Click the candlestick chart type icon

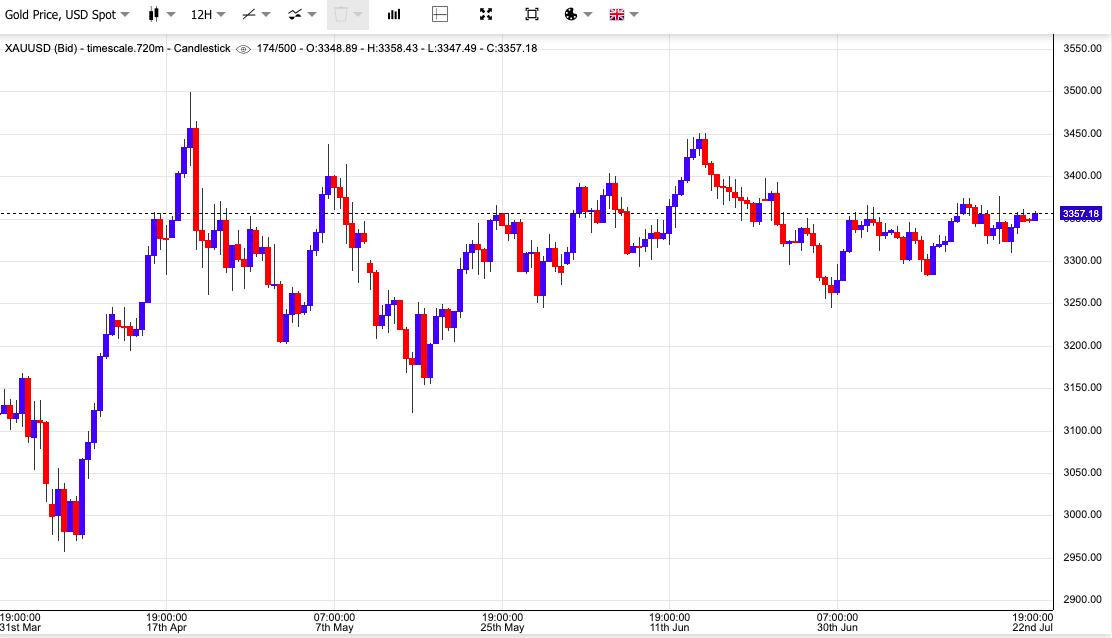tap(154, 14)
